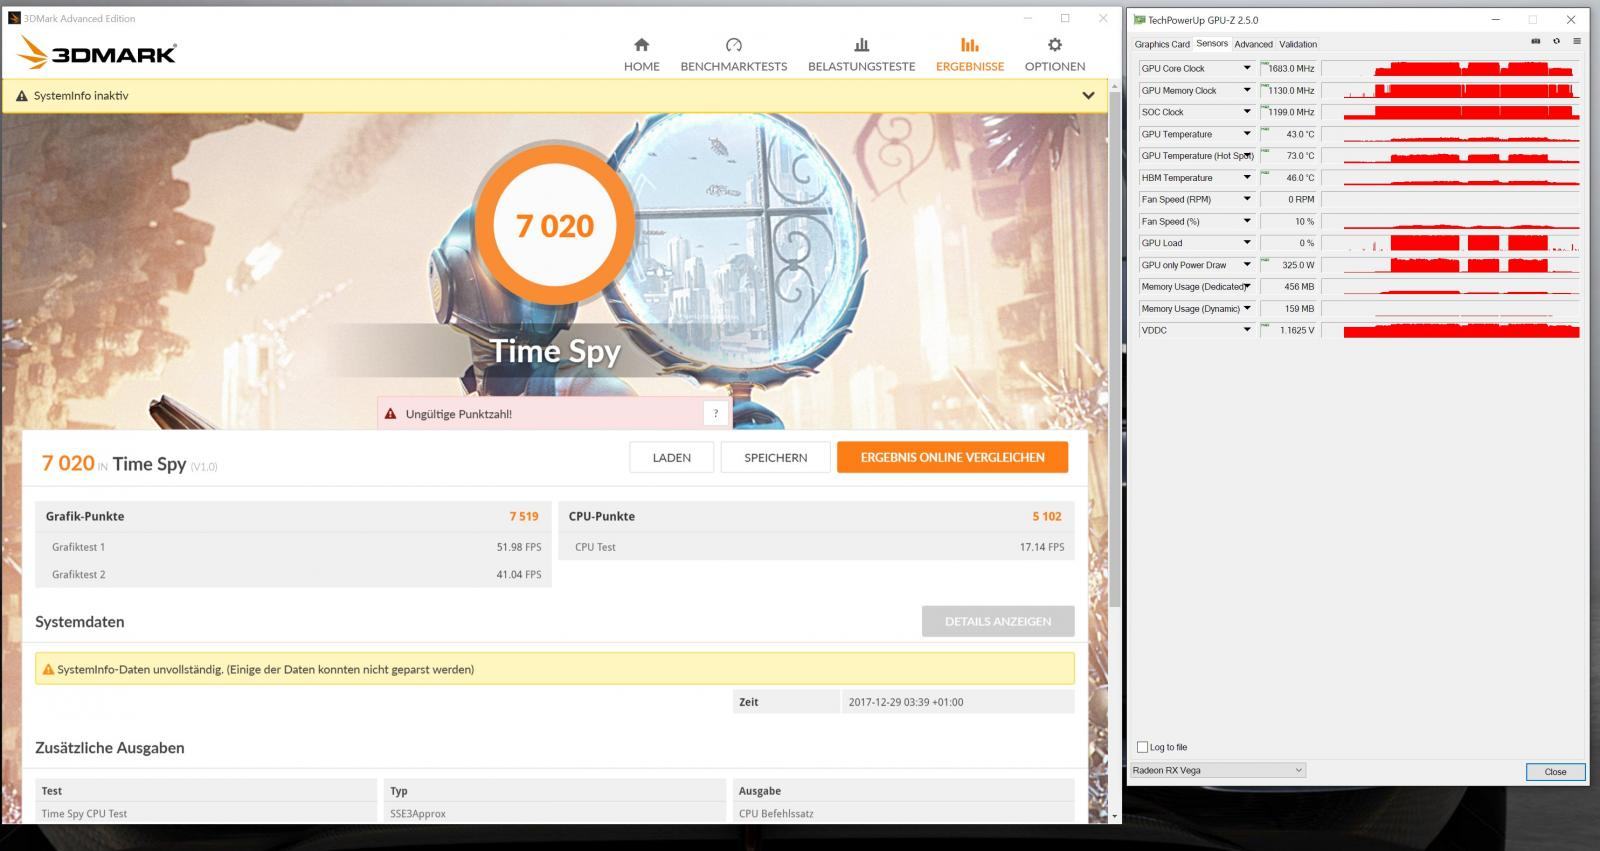Viewport: 1600px width, 851px height.
Task: Open the Fan Speed (RPM) dropdown
Action: tap(1247, 199)
